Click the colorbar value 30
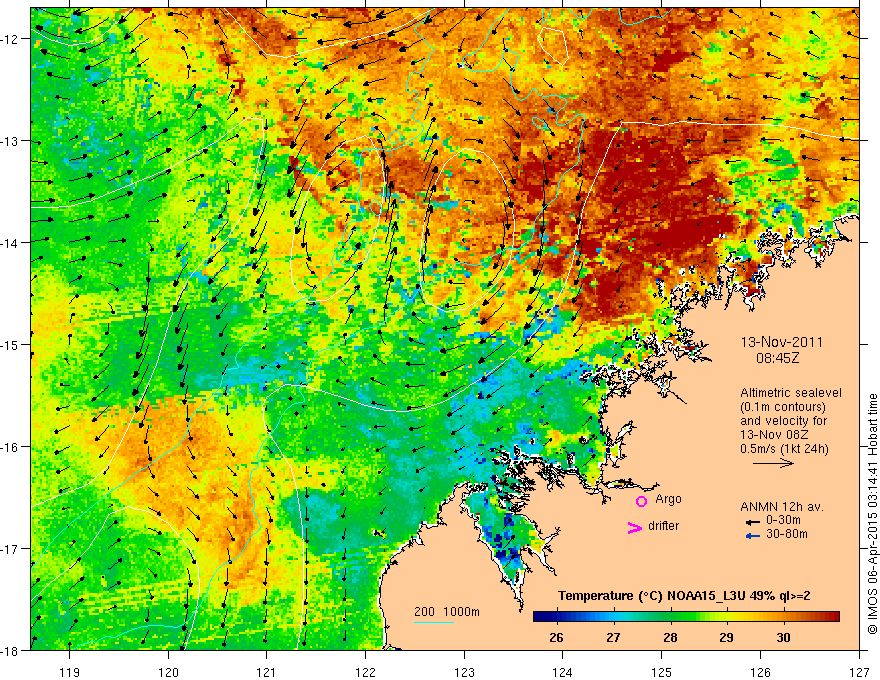Screen dimensions: 880x680 point(783,638)
